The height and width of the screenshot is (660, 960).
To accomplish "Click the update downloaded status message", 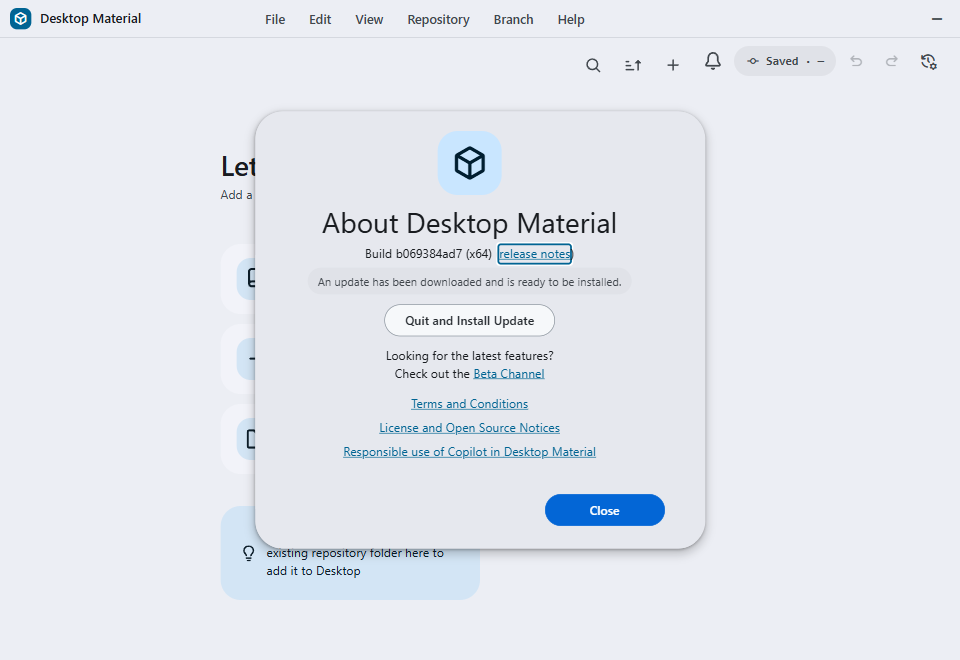I will [x=470, y=282].
